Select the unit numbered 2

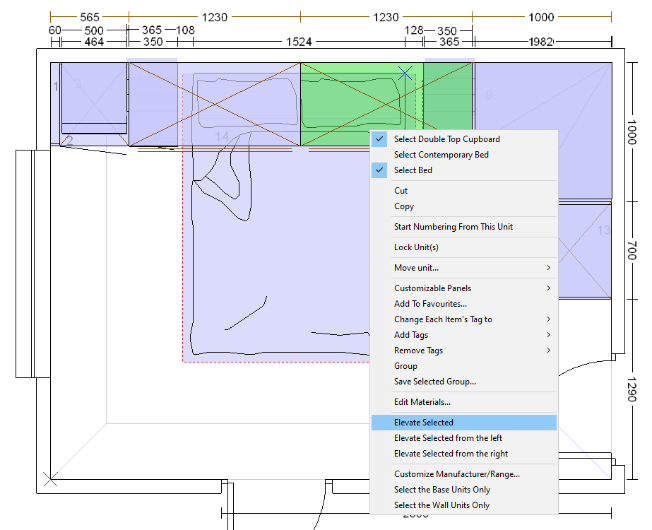(69, 141)
